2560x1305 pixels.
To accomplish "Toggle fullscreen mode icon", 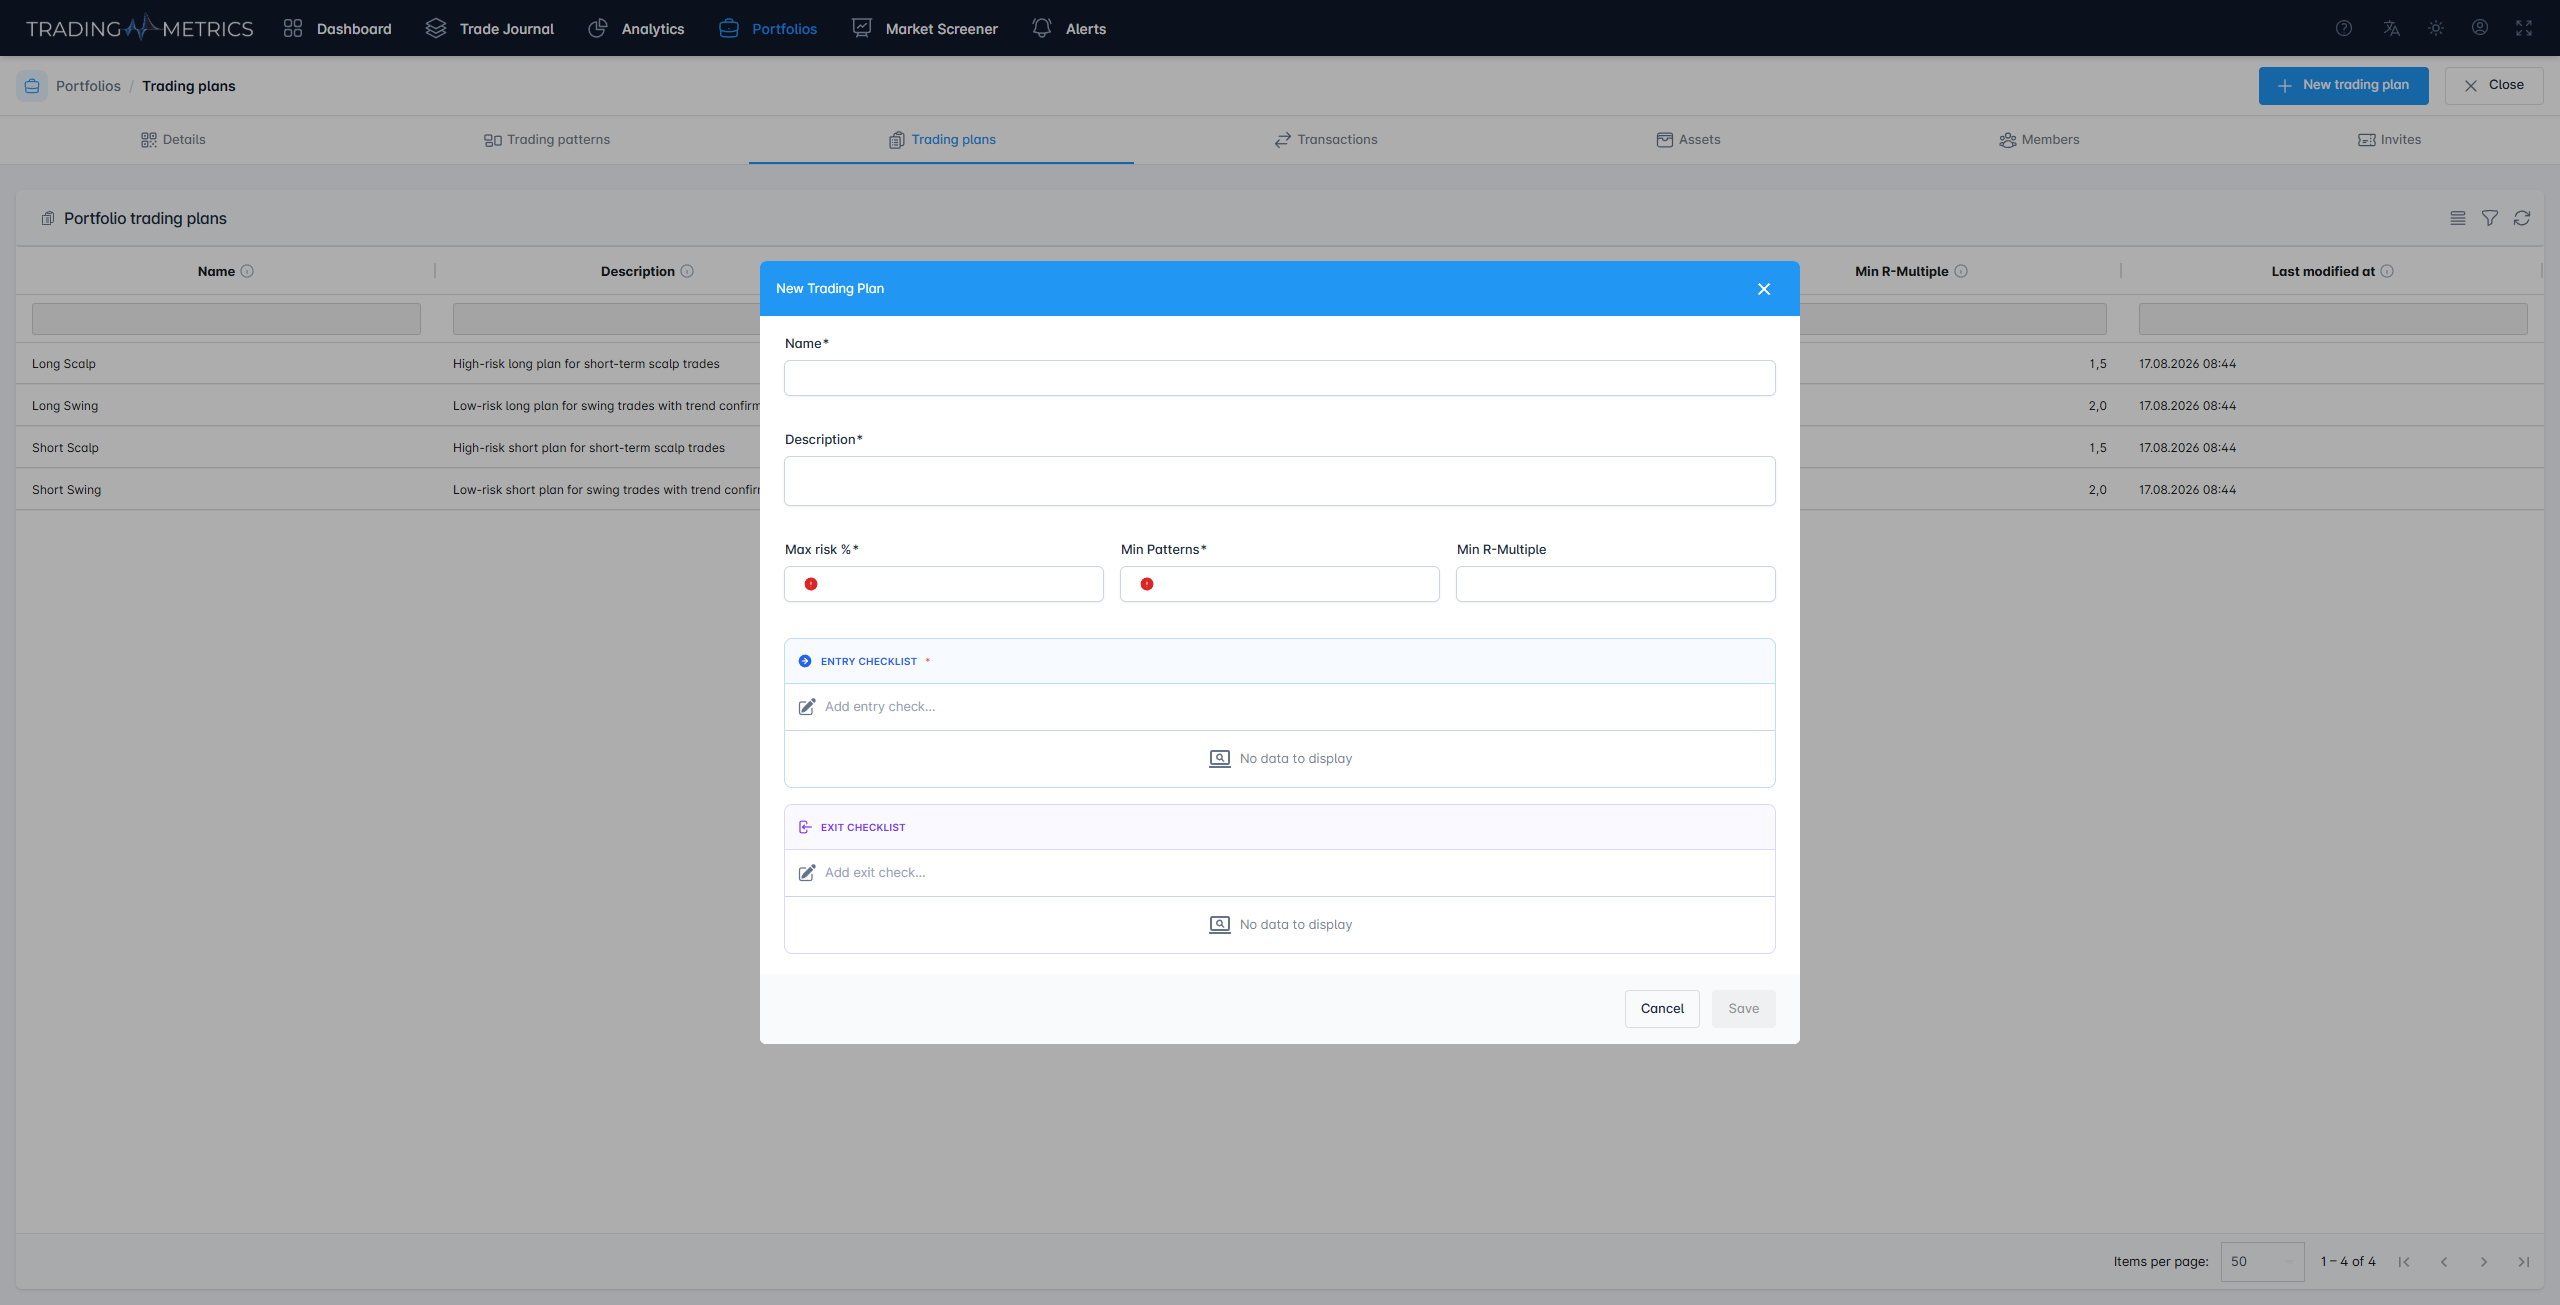I will click(2524, 28).
